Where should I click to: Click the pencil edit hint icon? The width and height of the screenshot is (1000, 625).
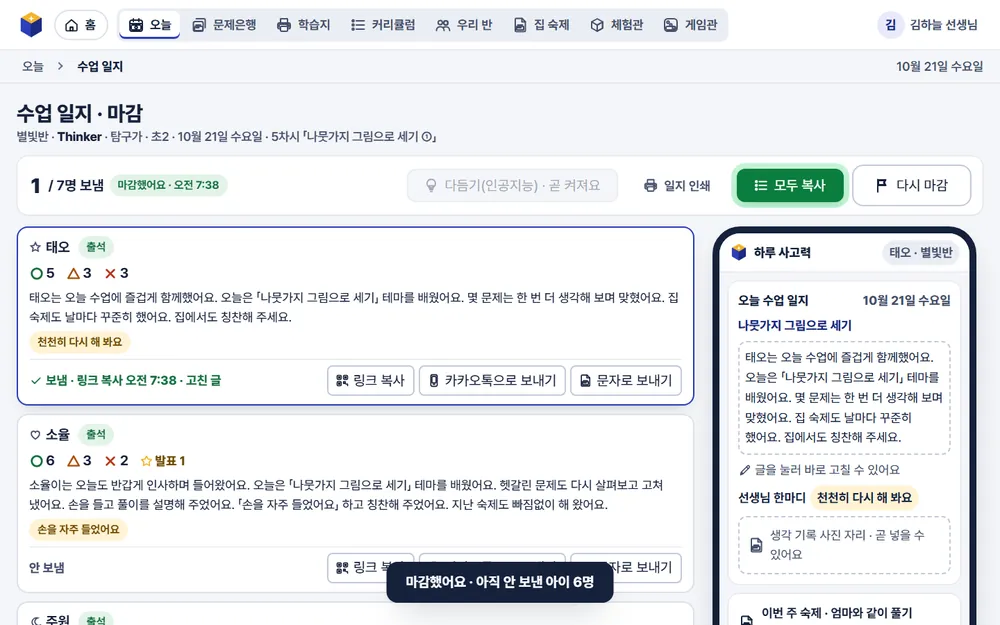pos(744,470)
